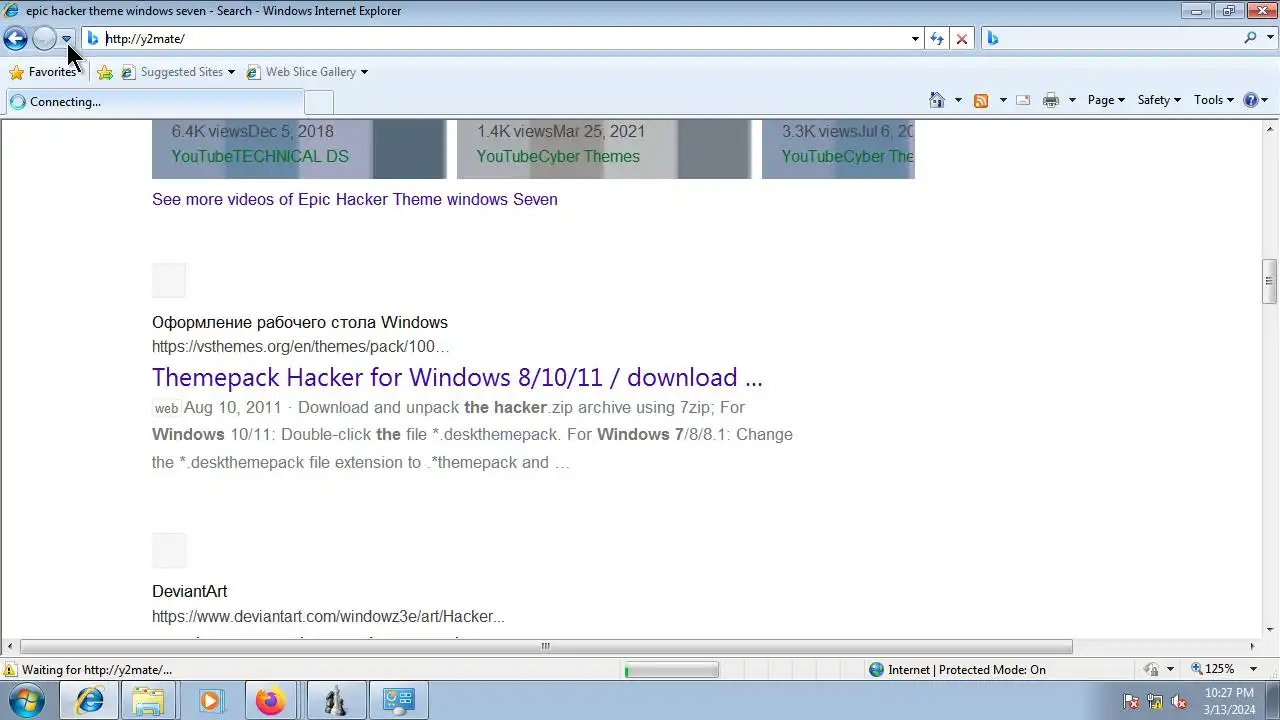Click the muted volume tray icon
This screenshot has width=1280, height=720.
click(x=1179, y=701)
